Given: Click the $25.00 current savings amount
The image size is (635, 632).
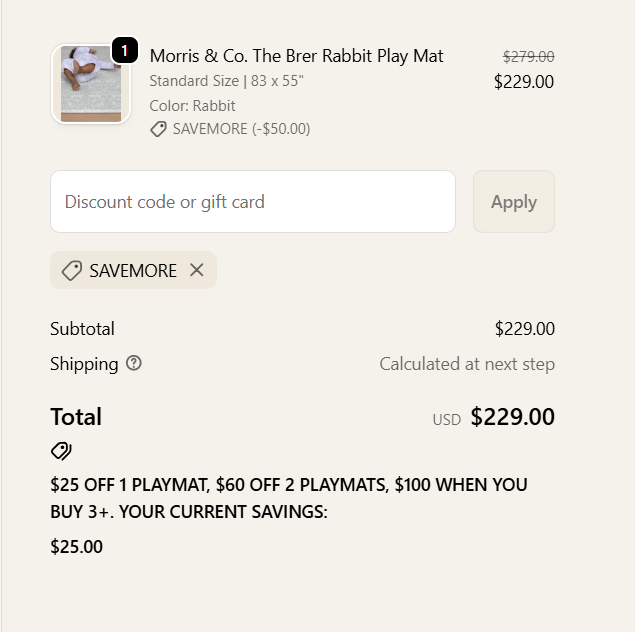Looking at the screenshot, I should [76, 547].
